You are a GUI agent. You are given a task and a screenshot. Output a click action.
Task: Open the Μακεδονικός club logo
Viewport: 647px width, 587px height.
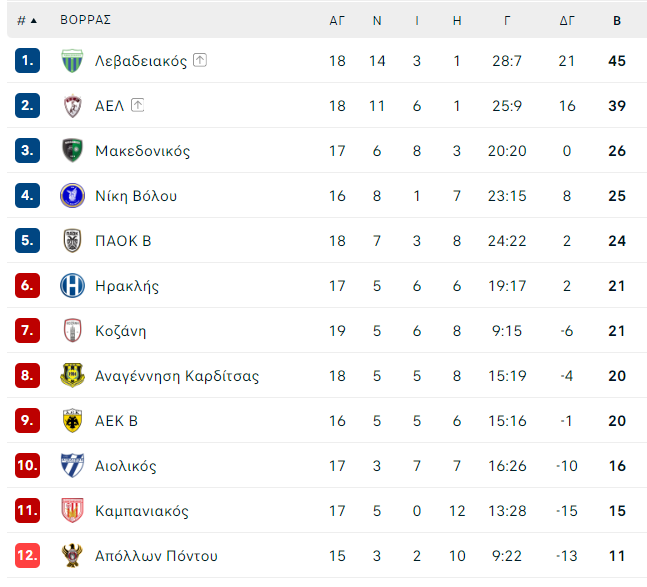72,151
